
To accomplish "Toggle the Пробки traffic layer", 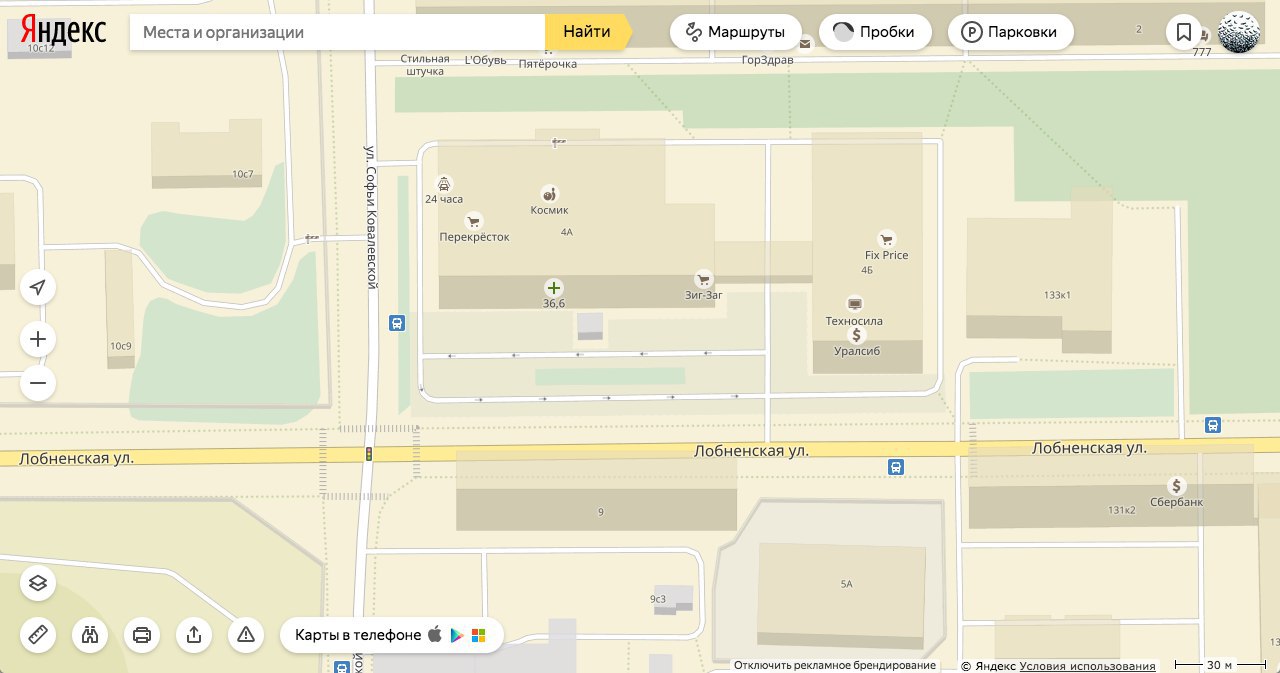I will click(875, 32).
